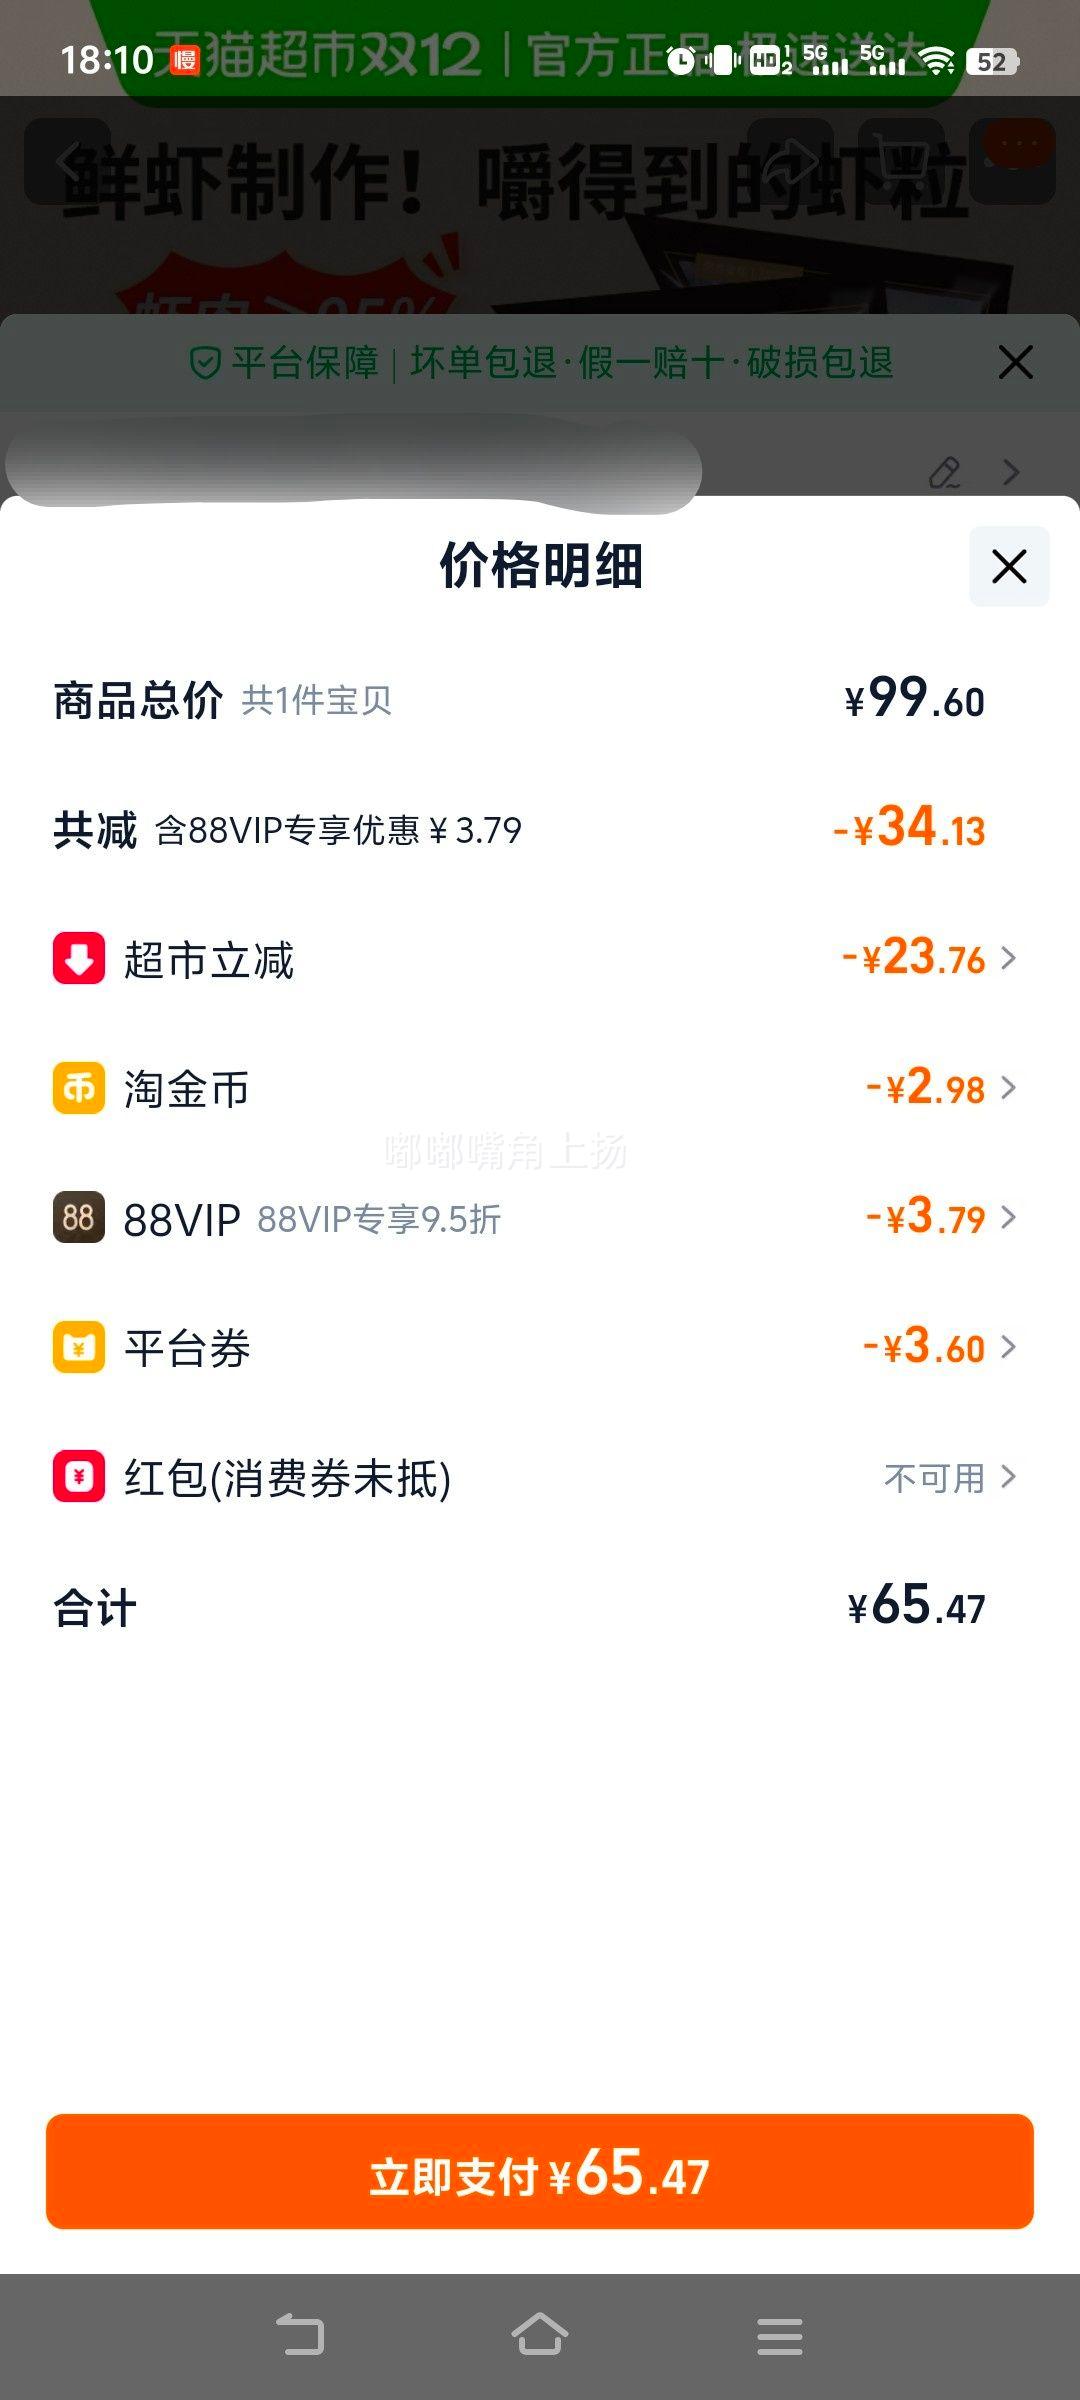Close the 价格明细 price details sheet
This screenshot has width=1080, height=2400.
click(1009, 566)
